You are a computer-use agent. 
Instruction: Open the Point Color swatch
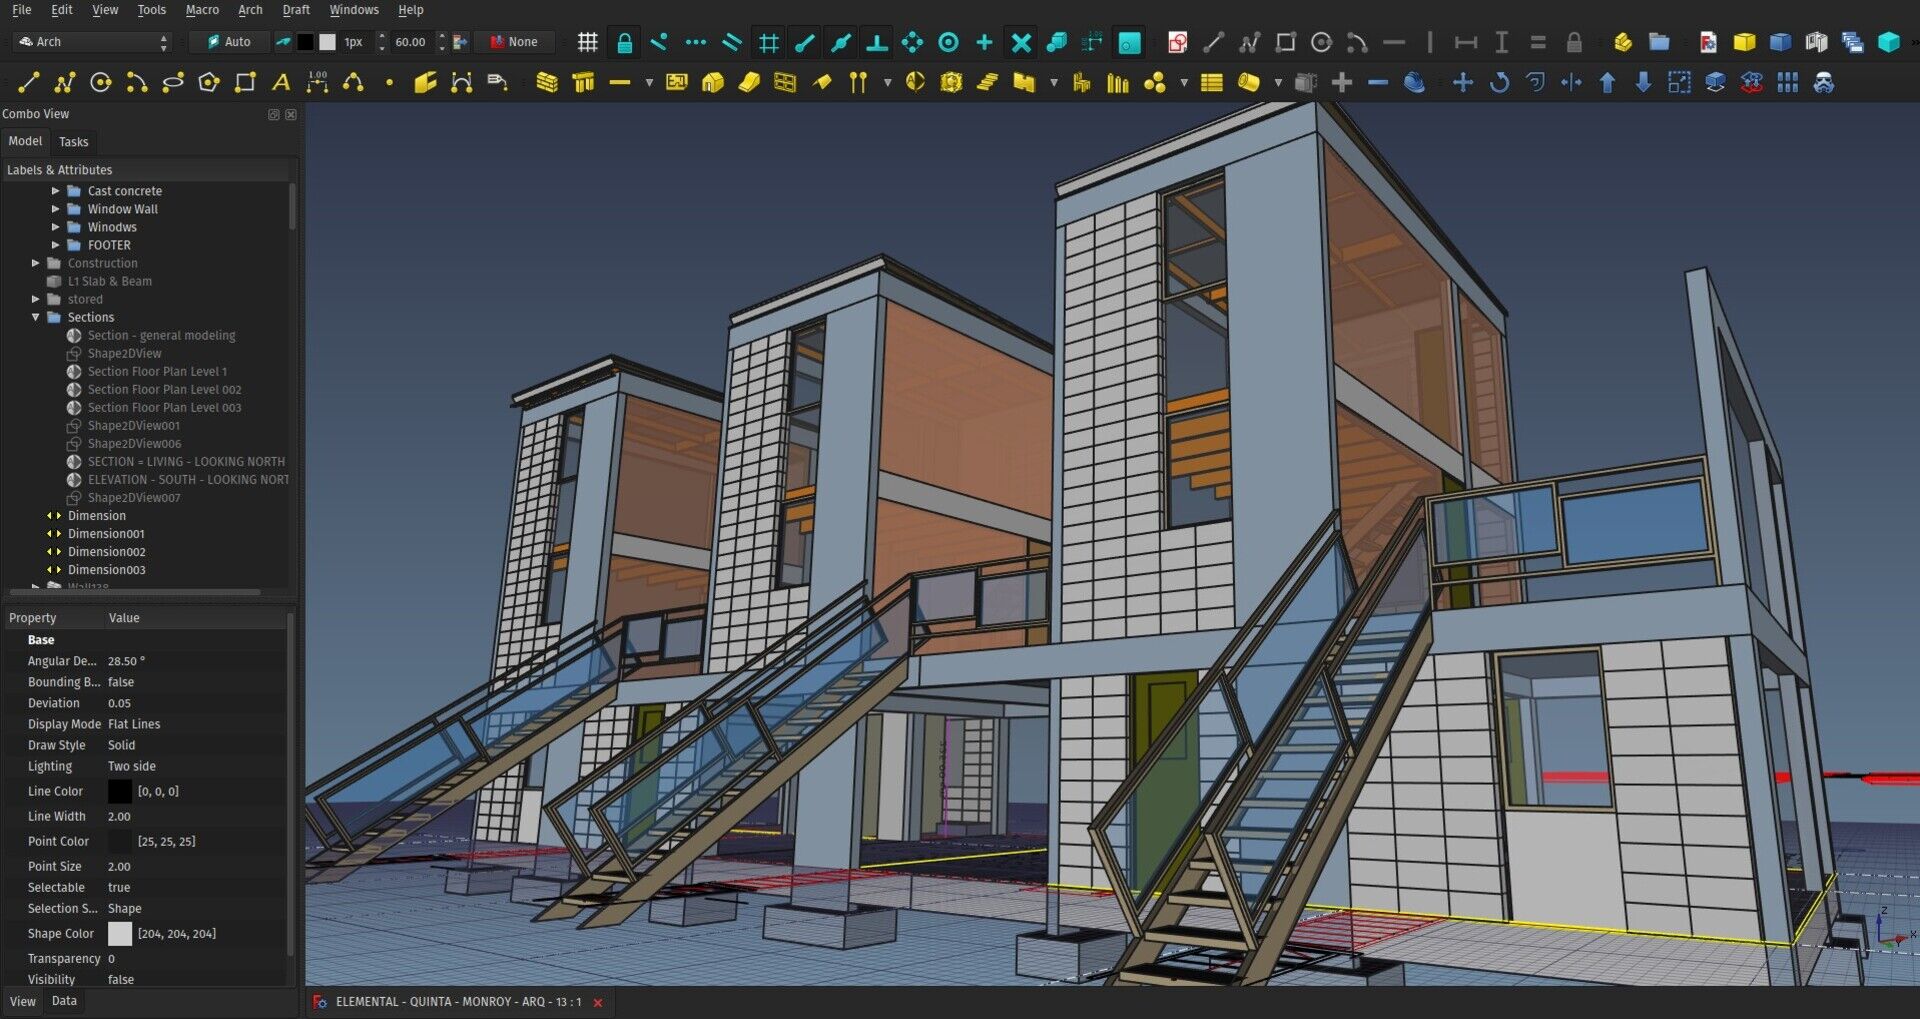(x=120, y=841)
